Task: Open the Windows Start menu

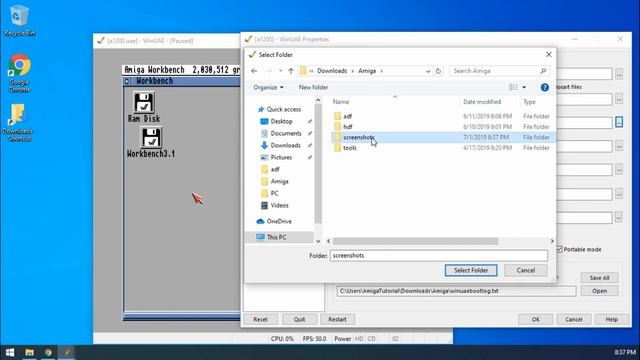Action: pyautogui.click(x=10, y=352)
